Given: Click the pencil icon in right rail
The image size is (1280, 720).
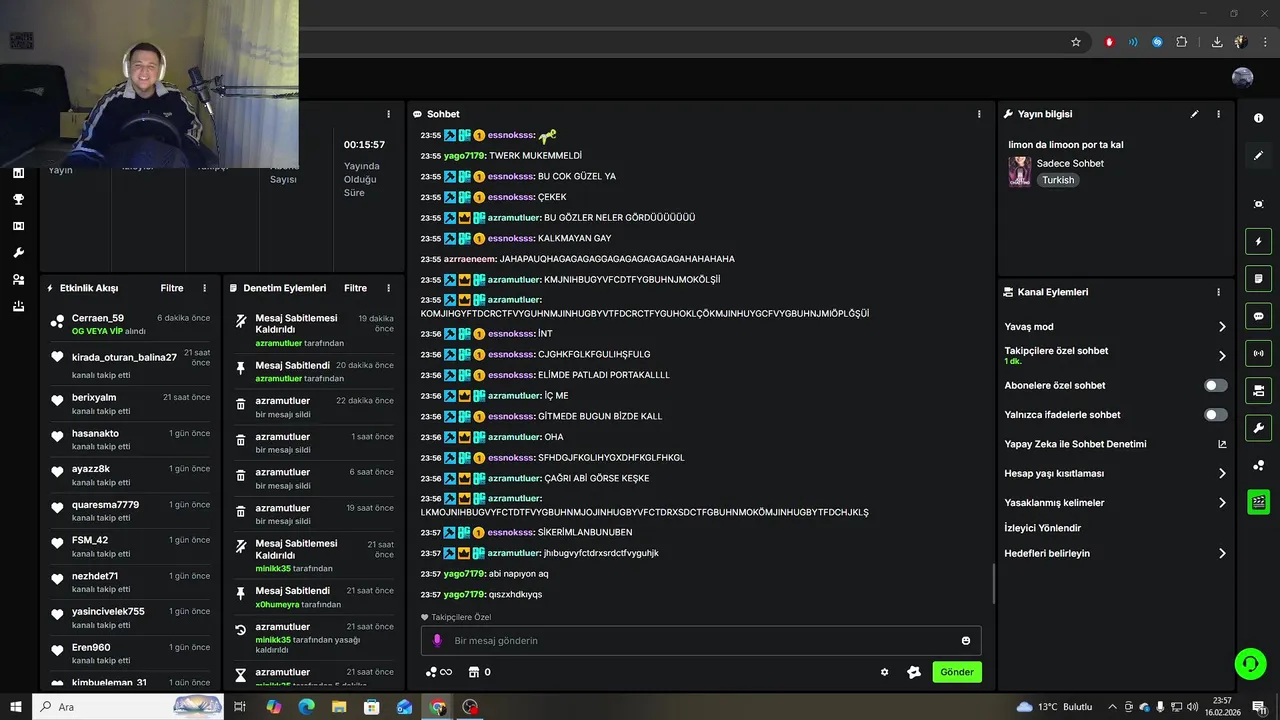Looking at the screenshot, I should [1258, 155].
